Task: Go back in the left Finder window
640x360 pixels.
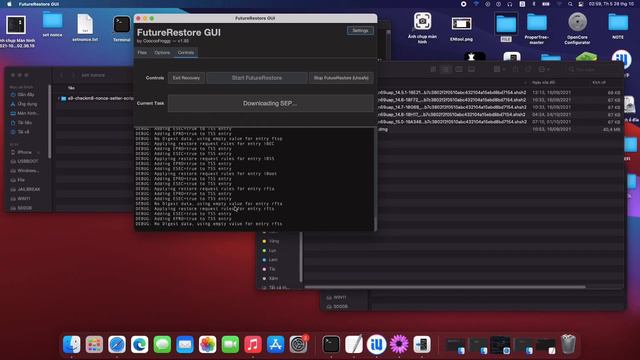Action: pyautogui.click(x=62, y=75)
